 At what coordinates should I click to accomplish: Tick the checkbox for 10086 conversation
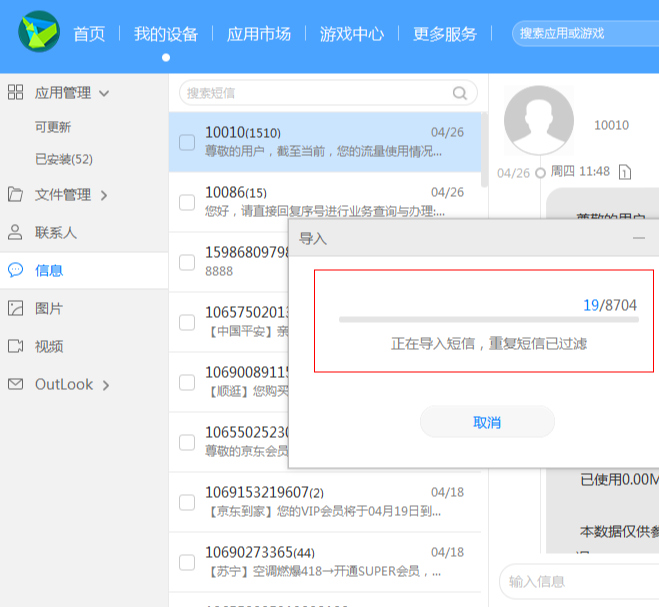187,202
